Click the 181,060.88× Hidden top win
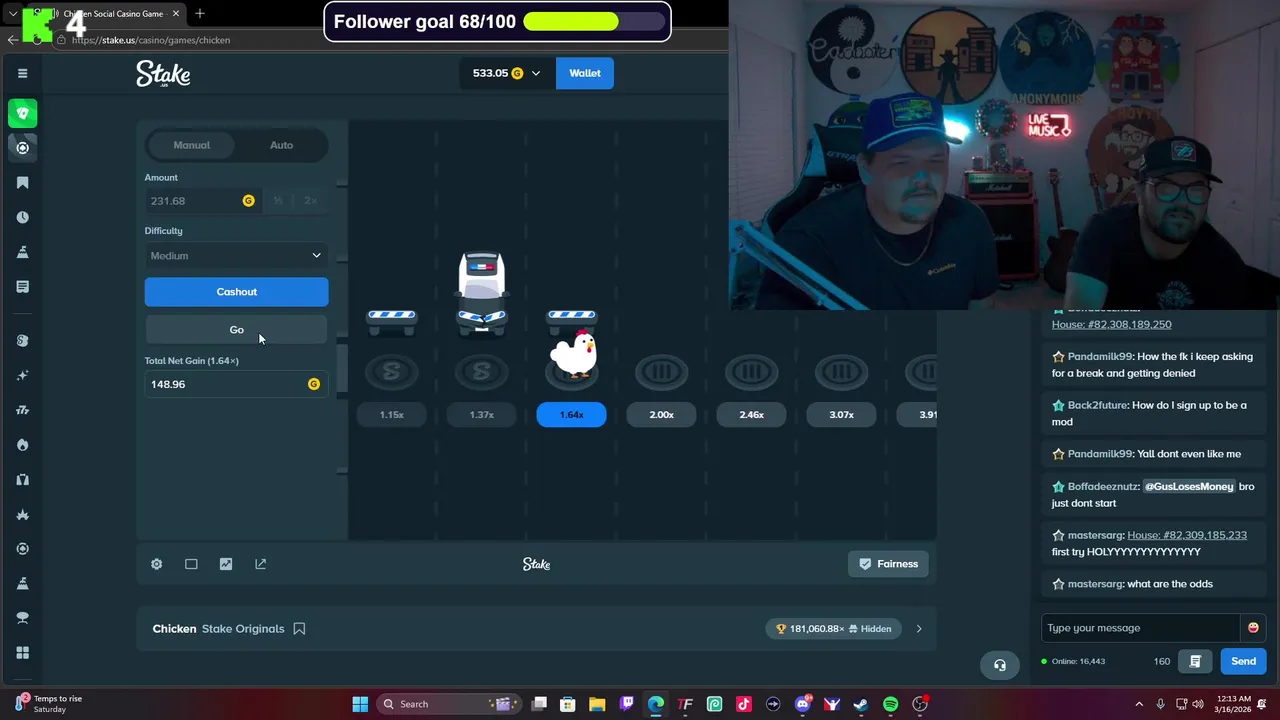Image resolution: width=1280 pixels, height=720 pixels. point(834,629)
